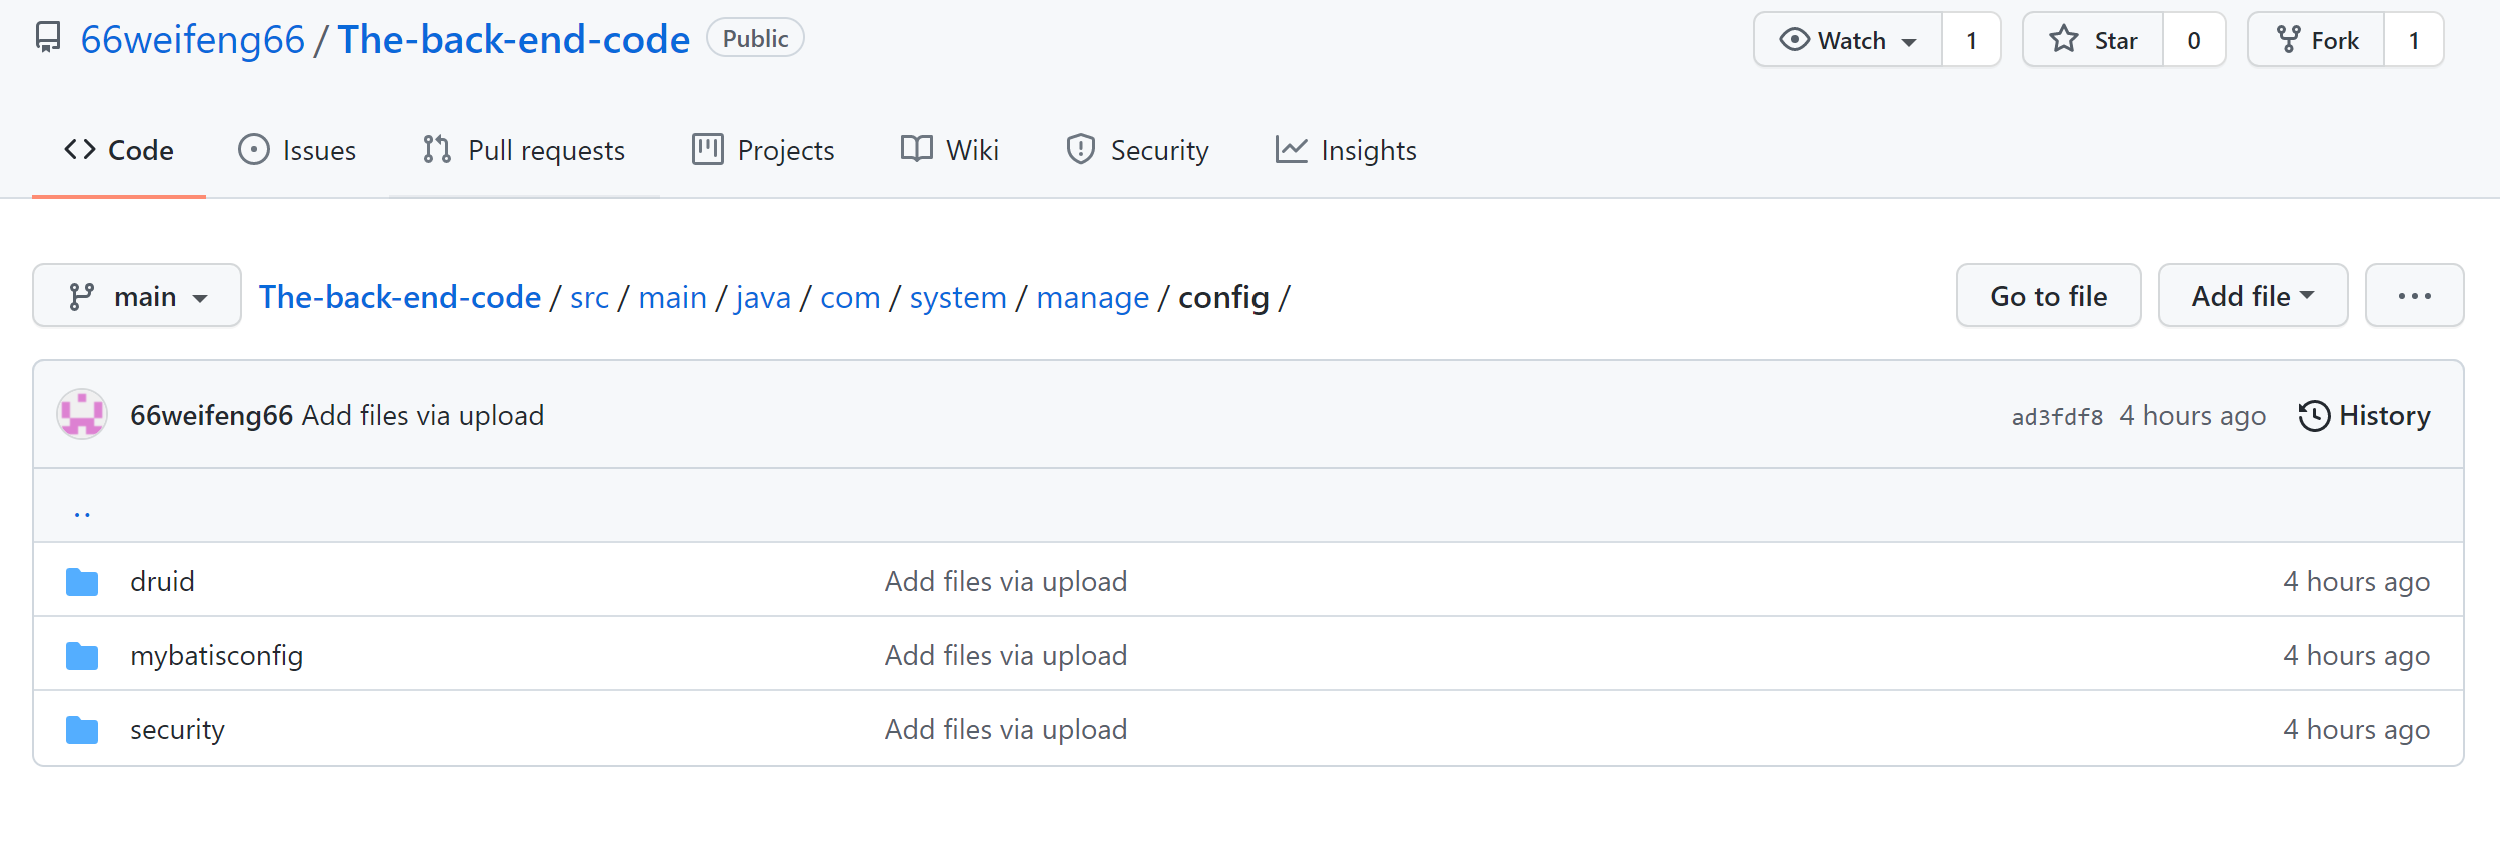Open the Projects tab

763,150
